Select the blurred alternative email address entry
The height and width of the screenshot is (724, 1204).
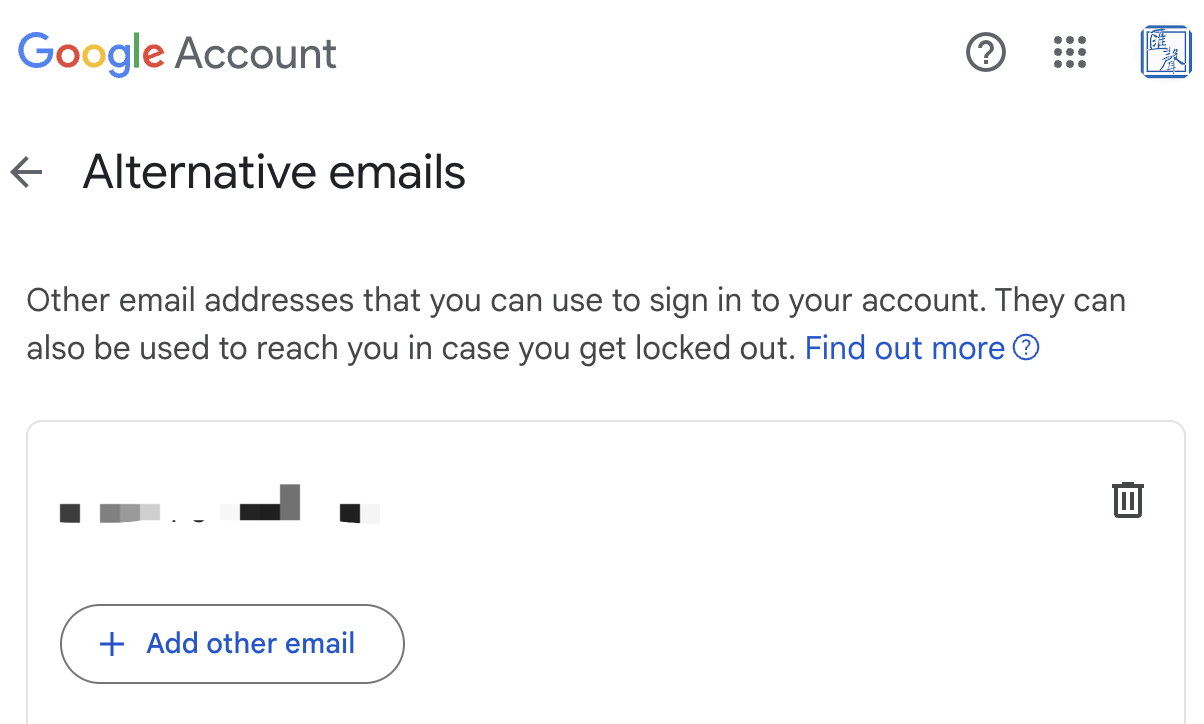[x=220, y=510]
